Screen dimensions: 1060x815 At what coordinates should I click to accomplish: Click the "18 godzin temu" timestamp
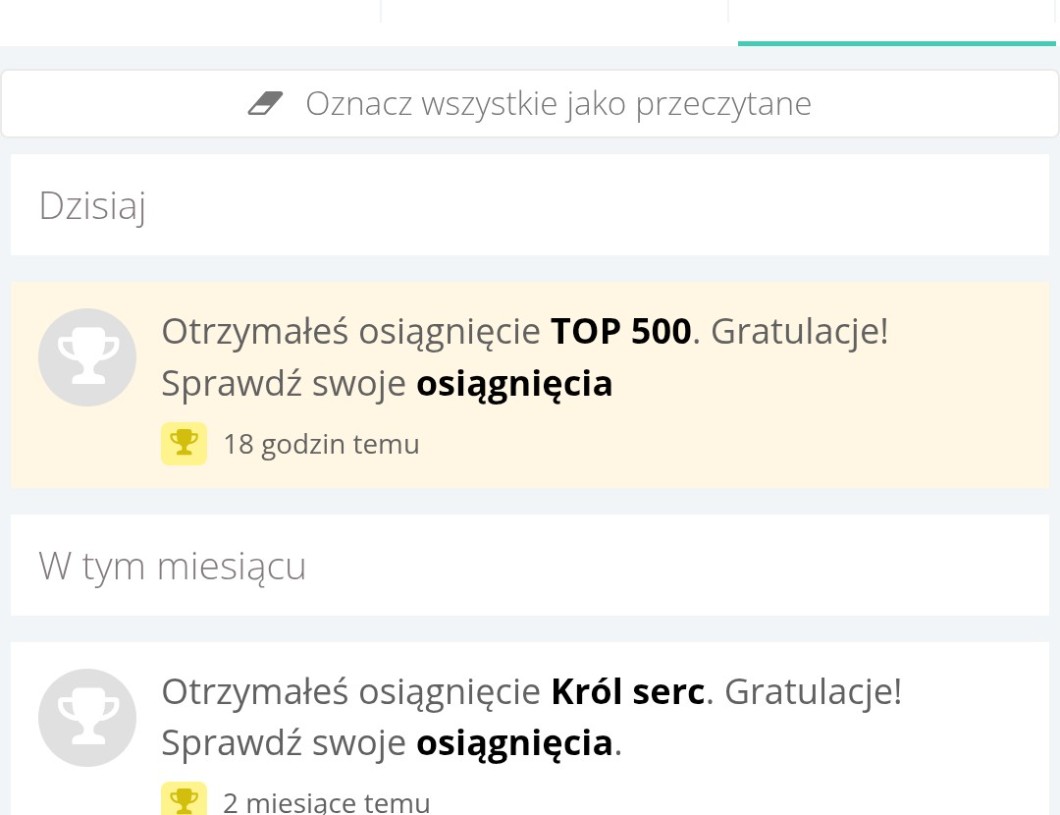(321, 444)
